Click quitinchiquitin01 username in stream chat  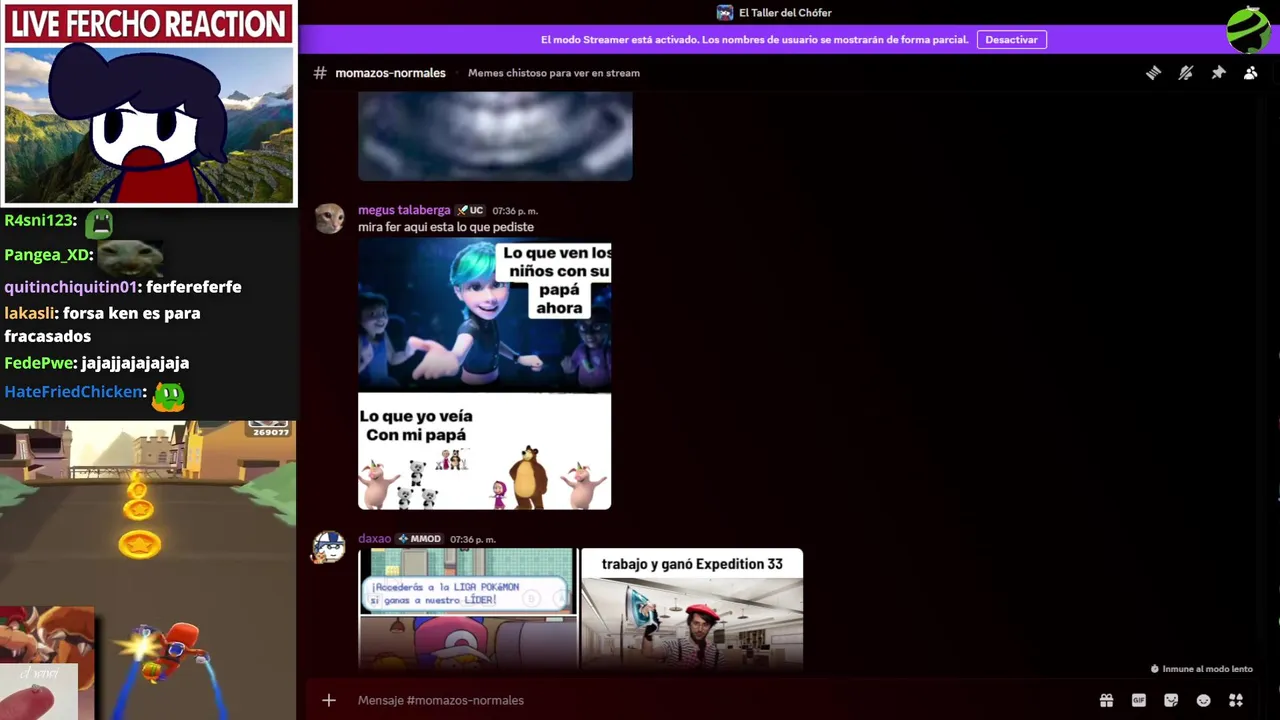(71, 287)
